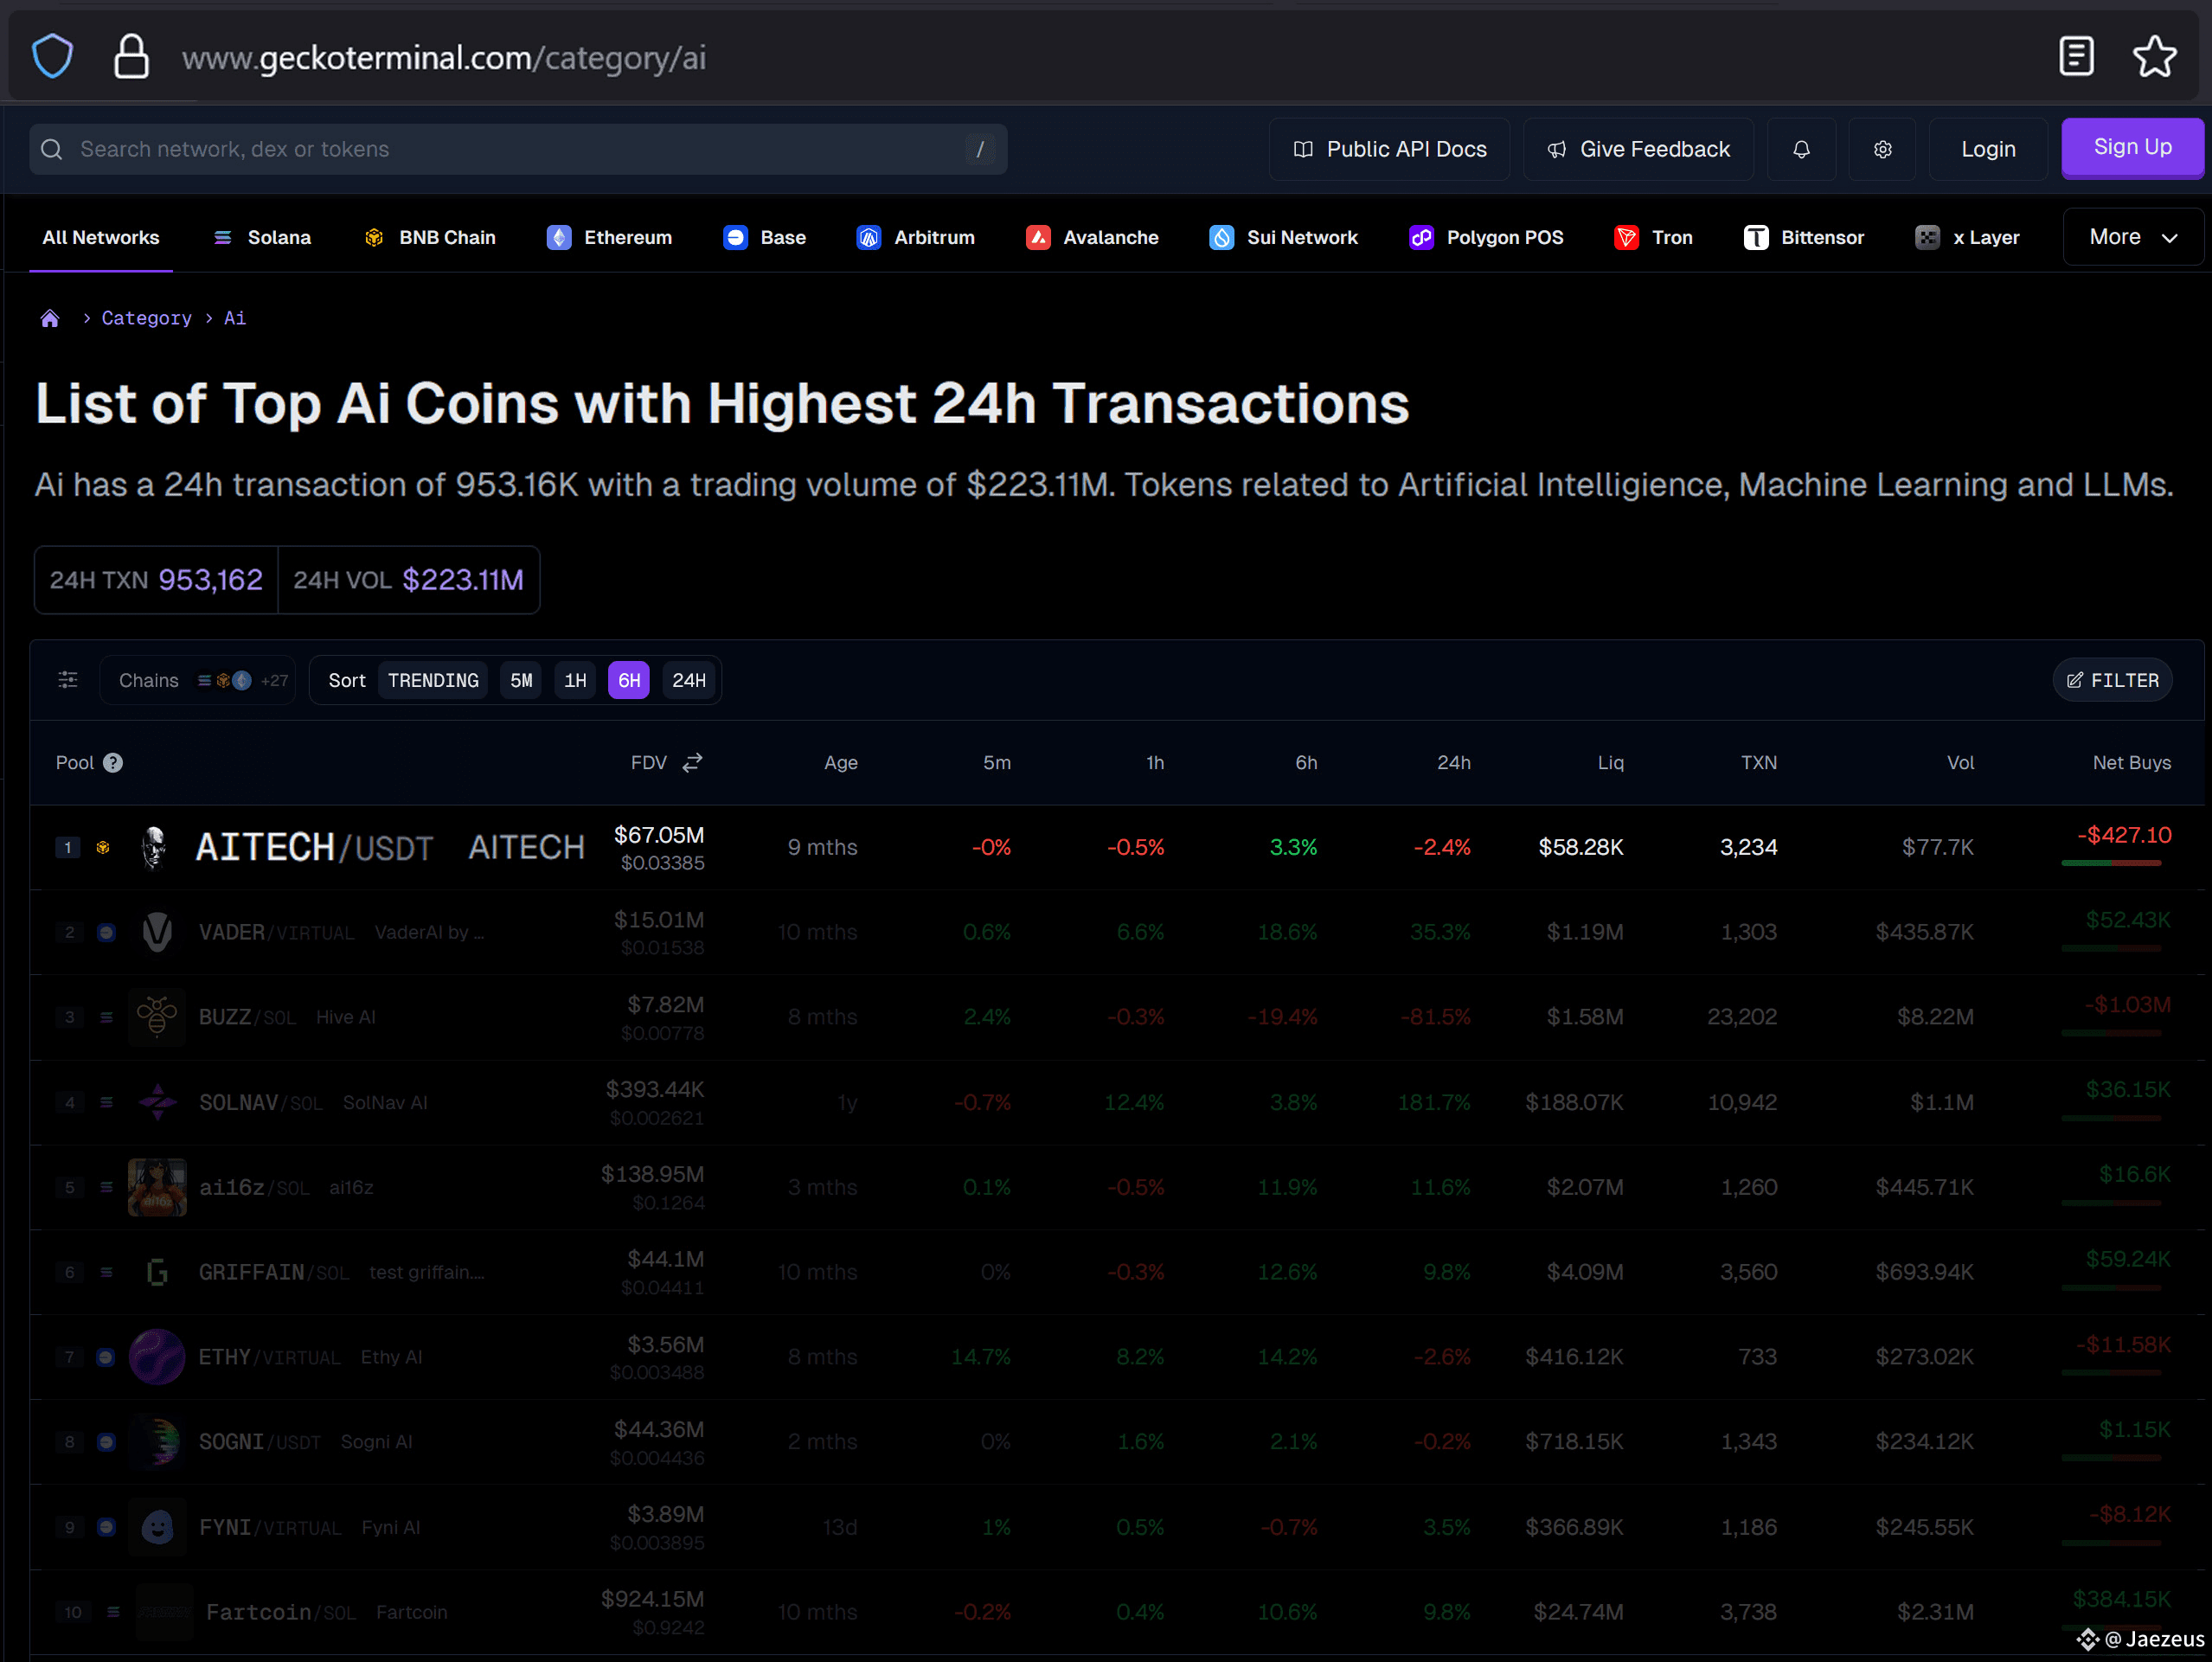This screenshot has width=2212, height=1662.
Task: Toggle FDV swap arrows icon
Action: (692, 762)
